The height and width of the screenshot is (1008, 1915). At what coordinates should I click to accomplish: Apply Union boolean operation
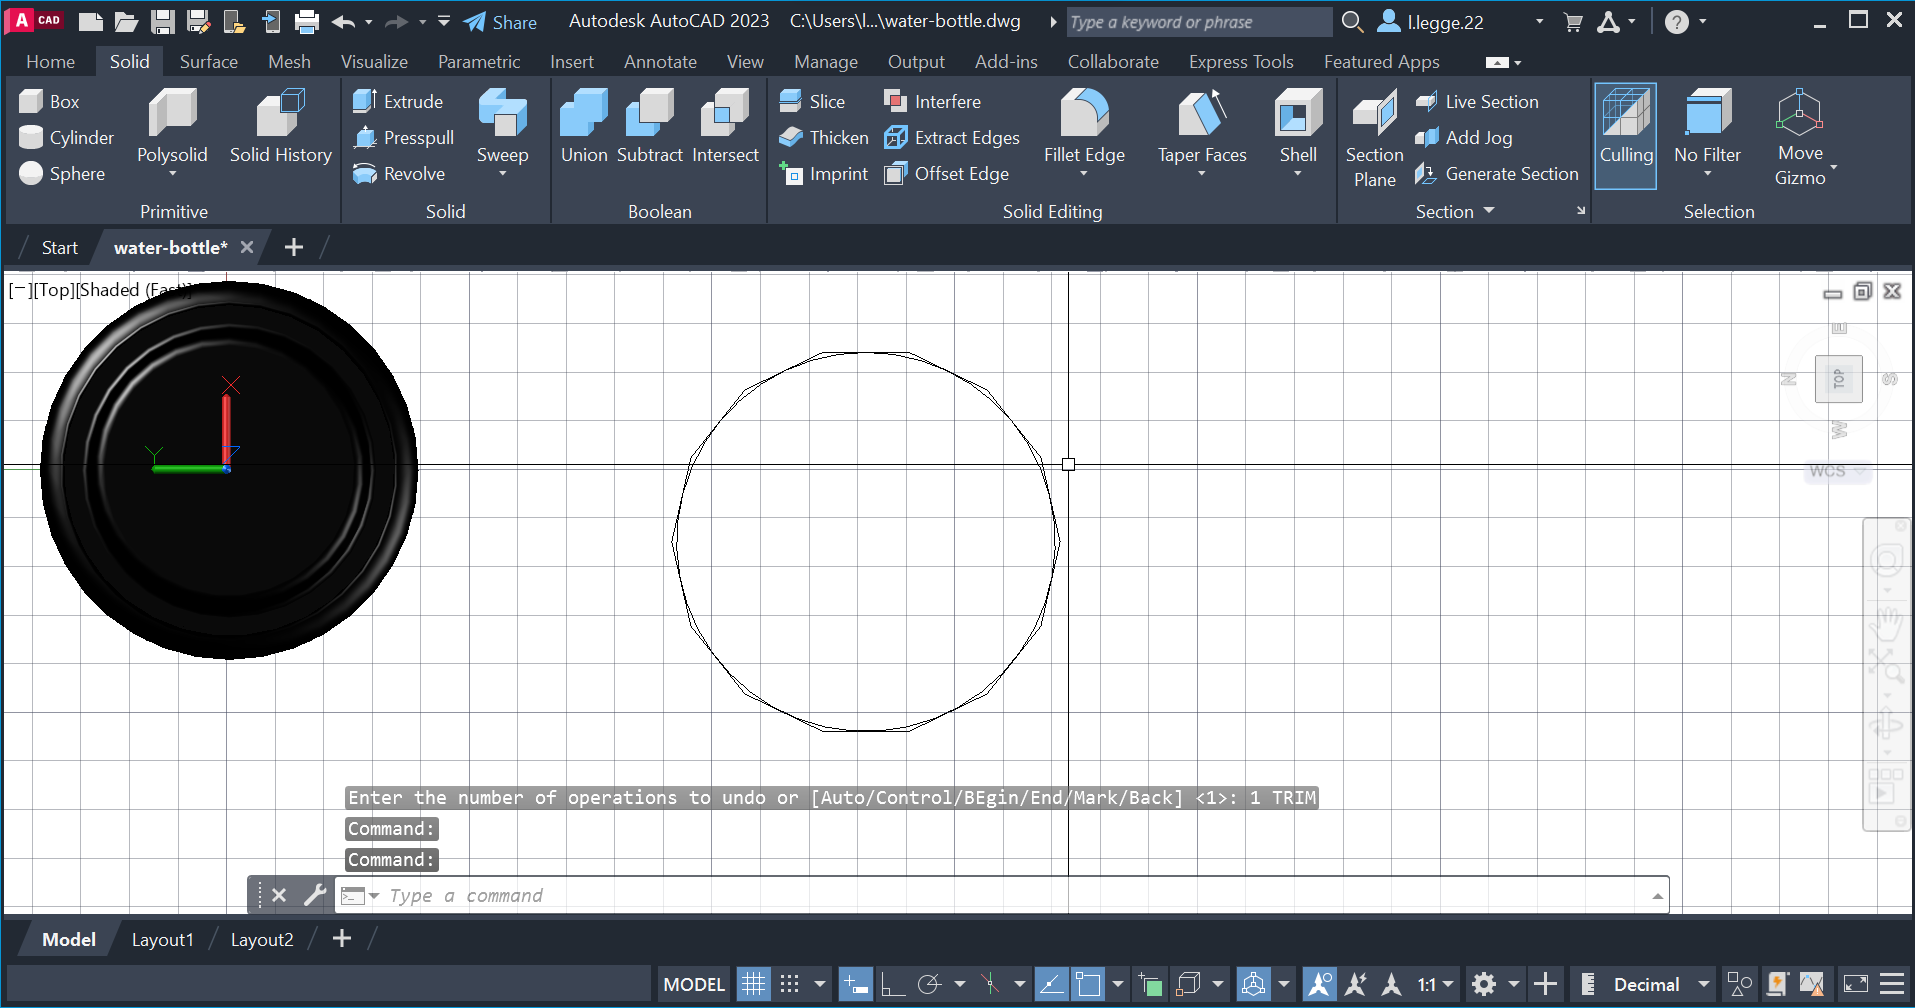tap(584, 125)
